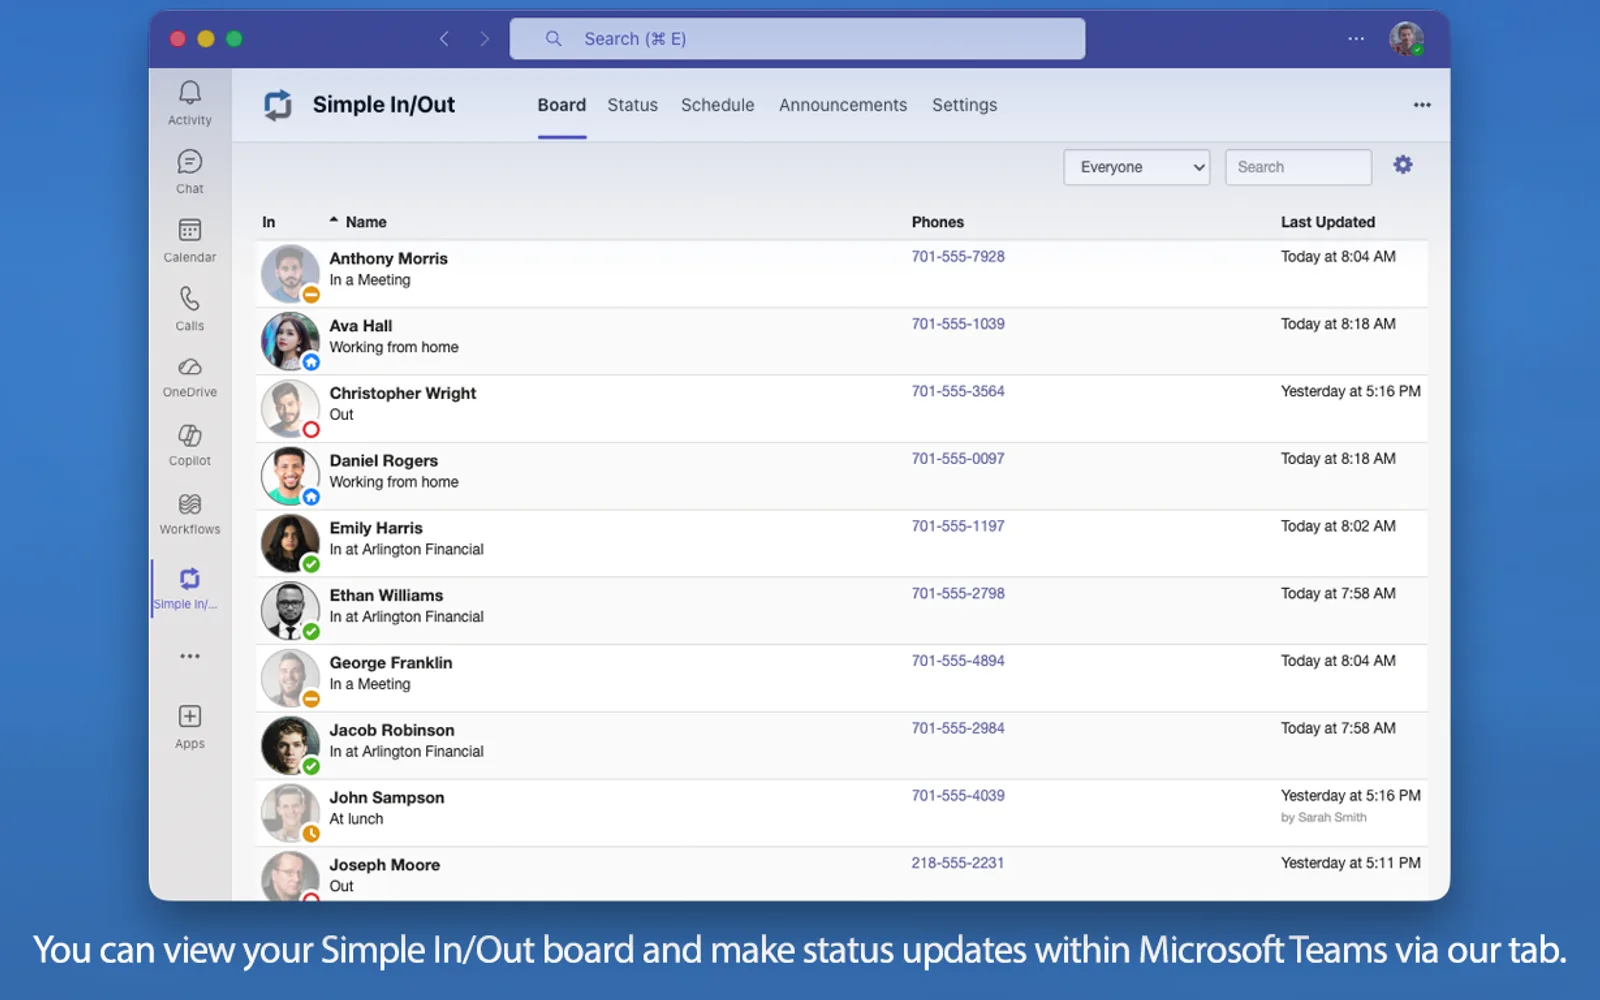Open Teams title bar more options
This screenshot has width=1600, height=1000.
[1356, 39]
